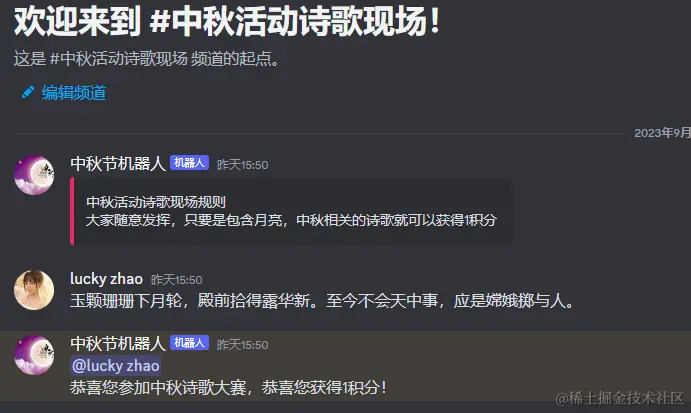This screenshot has width=691, height=413.
Task: Click the bottom 中秋节机器人 moon avatar
Action: coord(34,355)
